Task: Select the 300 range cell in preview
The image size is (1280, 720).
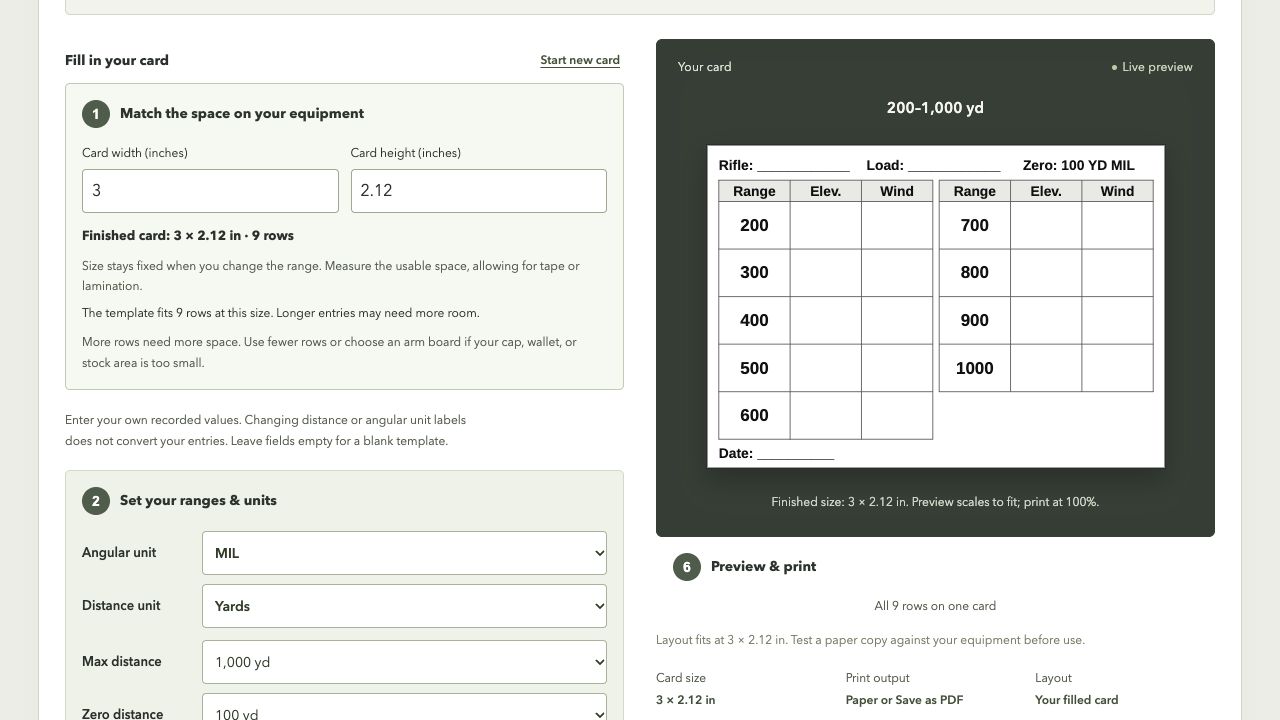Action: 754,272
